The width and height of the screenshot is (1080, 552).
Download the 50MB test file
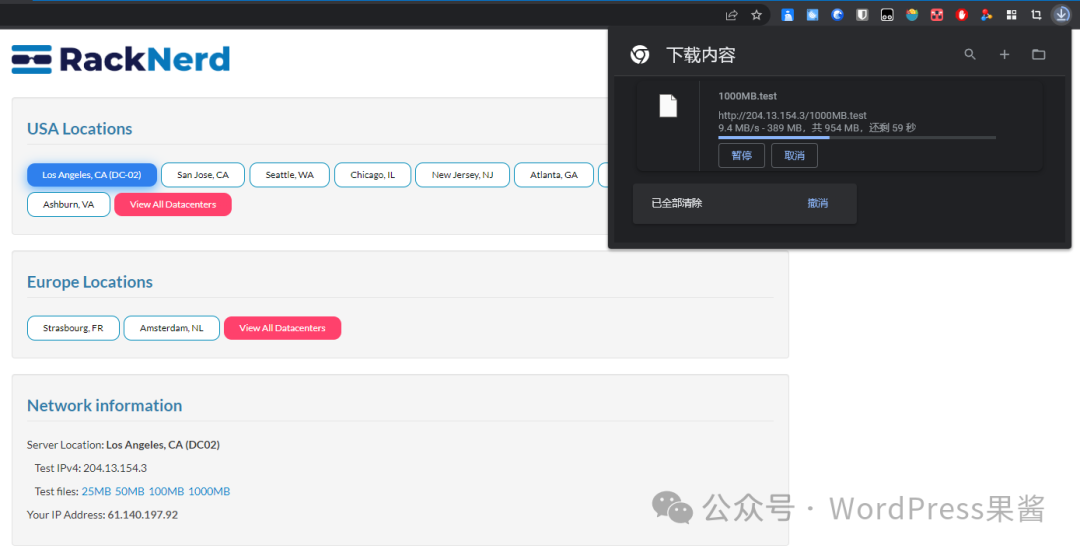(129, 491)
